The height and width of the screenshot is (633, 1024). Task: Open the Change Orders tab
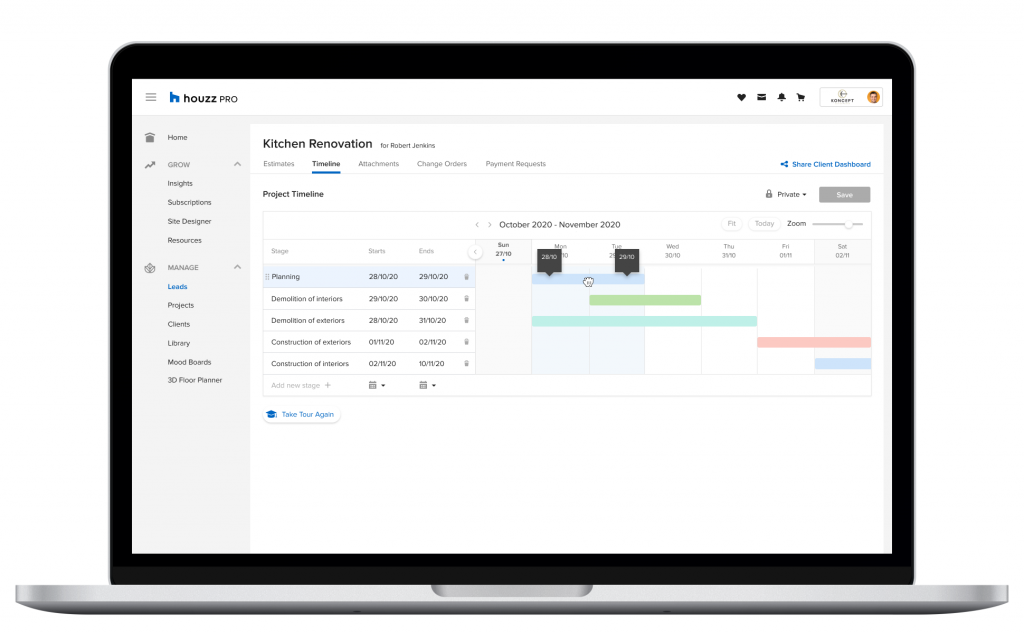point(442,163)
